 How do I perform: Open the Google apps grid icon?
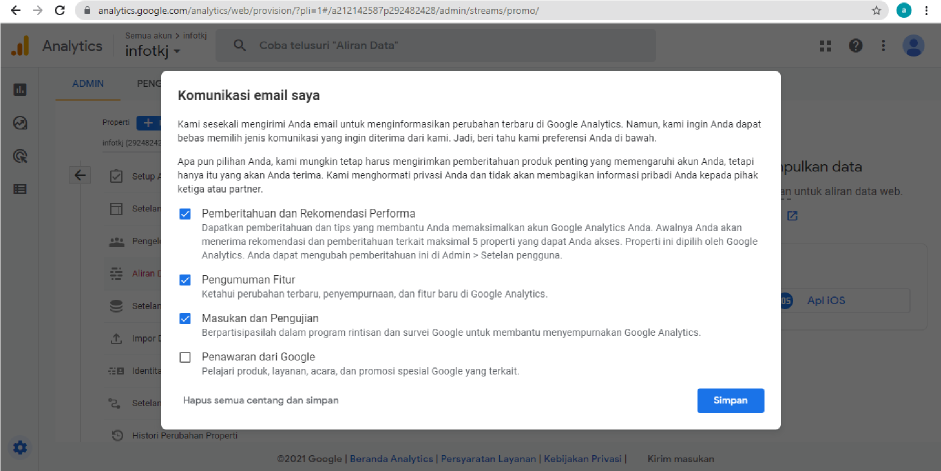826,46
